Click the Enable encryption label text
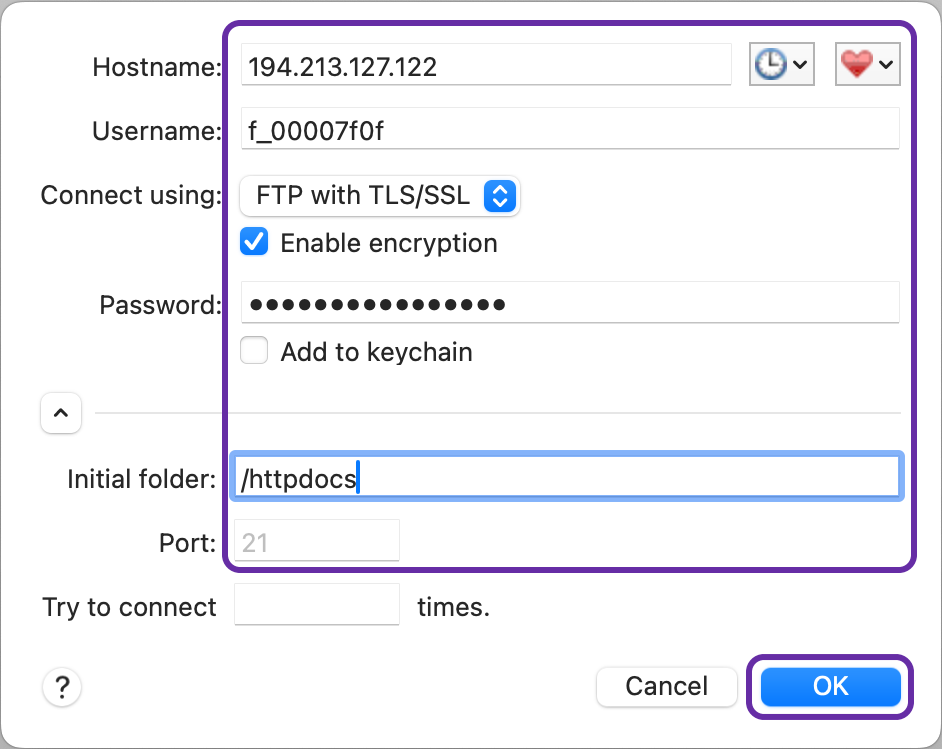Screen dimensions: 942x749 [389, 243]
